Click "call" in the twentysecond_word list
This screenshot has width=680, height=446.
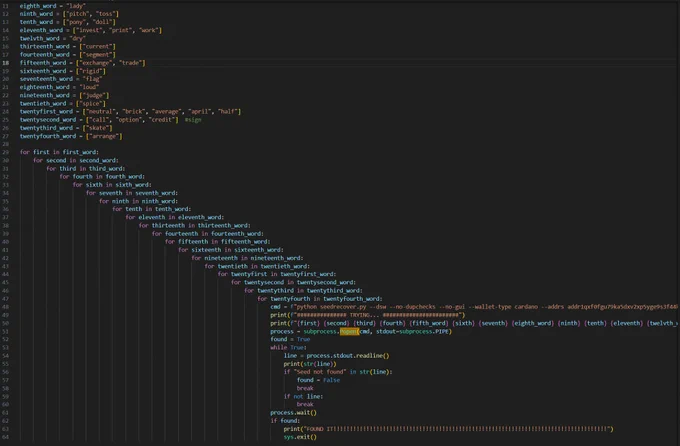99,120
